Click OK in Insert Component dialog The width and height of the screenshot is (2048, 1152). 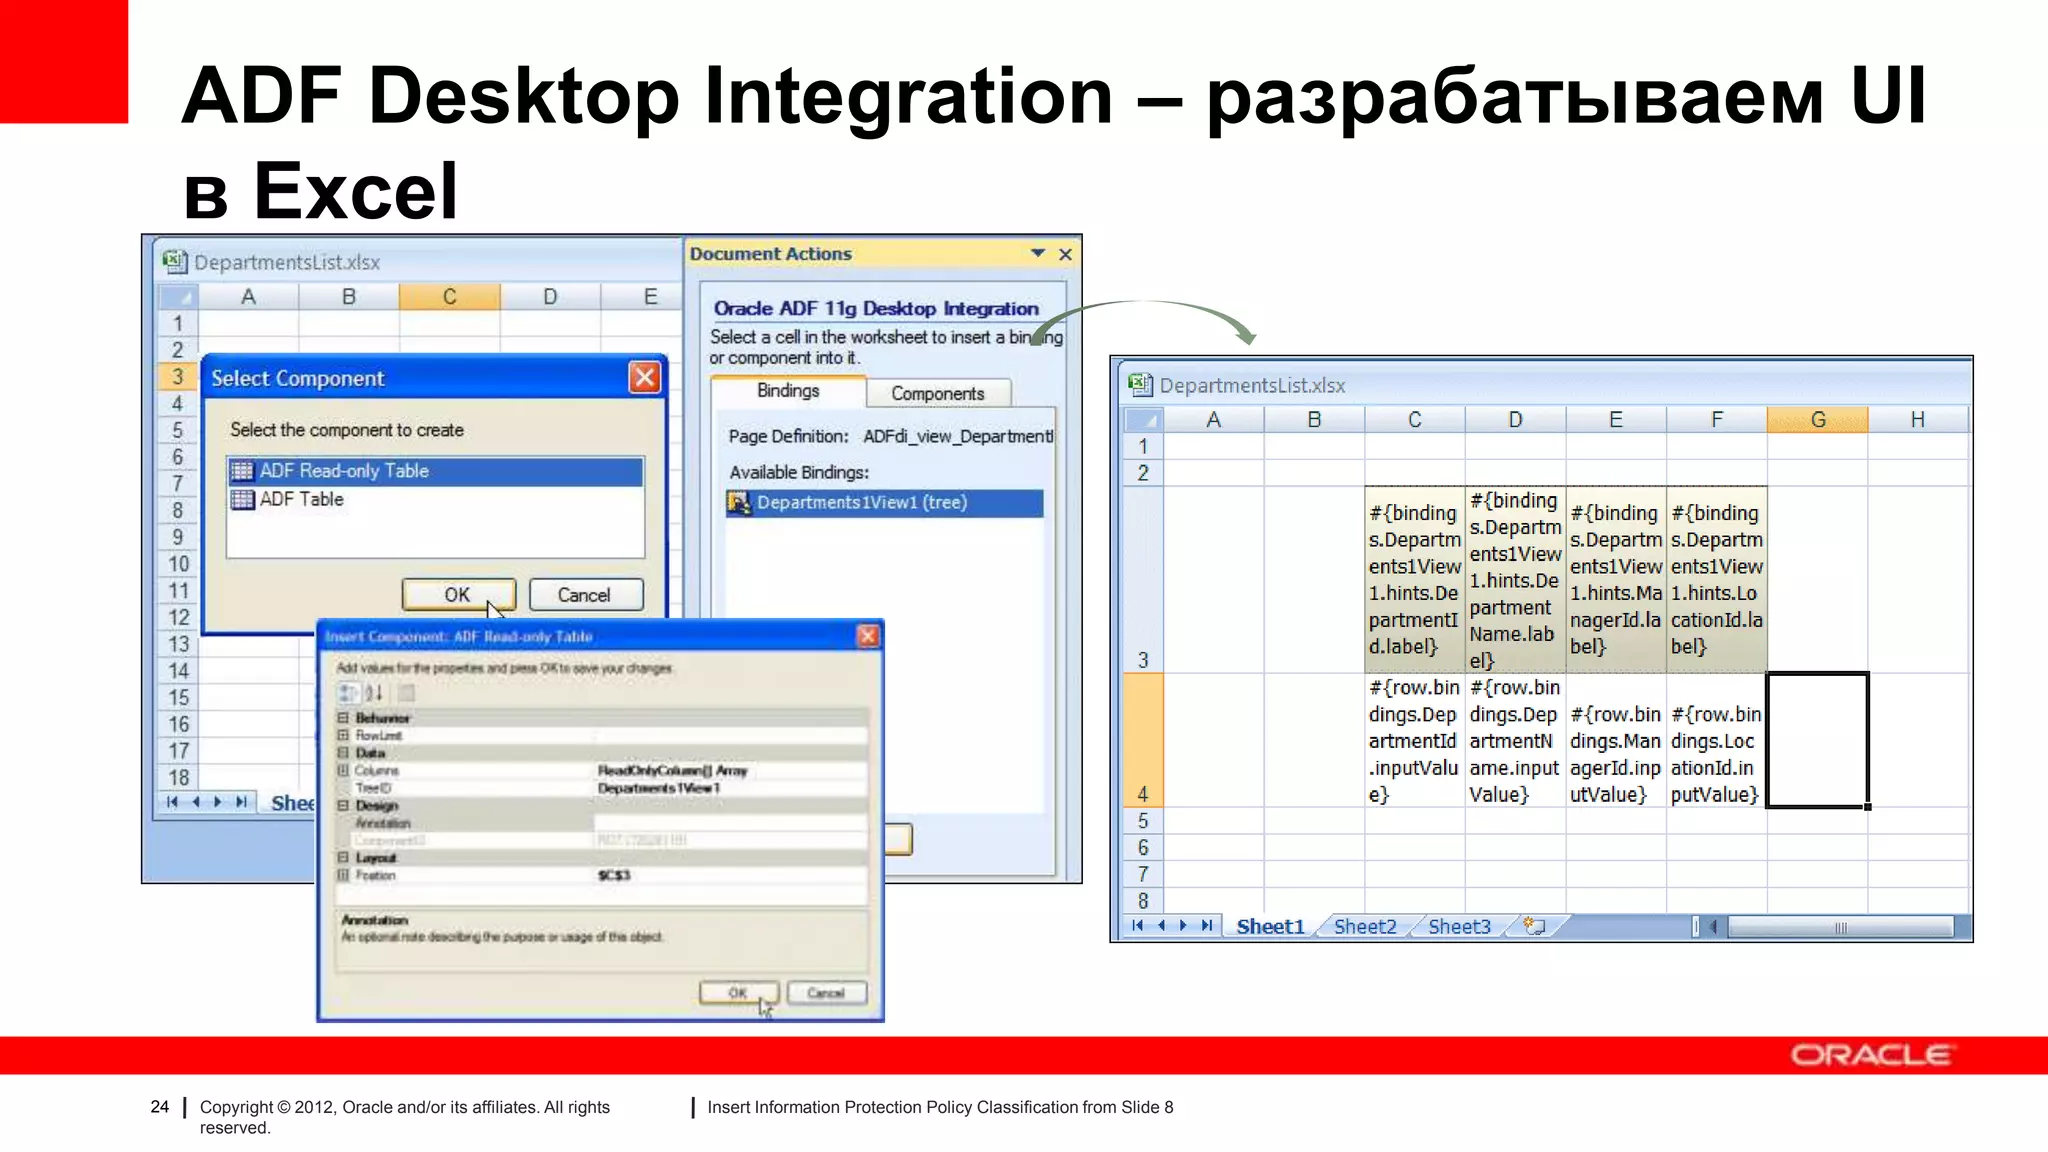point(738,993)
